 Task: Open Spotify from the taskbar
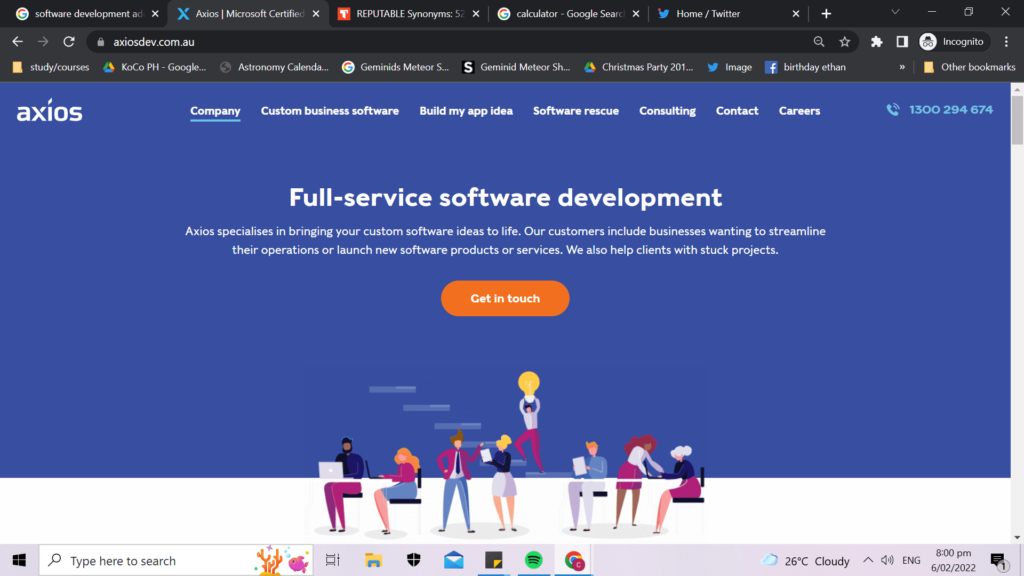point(533,560)
